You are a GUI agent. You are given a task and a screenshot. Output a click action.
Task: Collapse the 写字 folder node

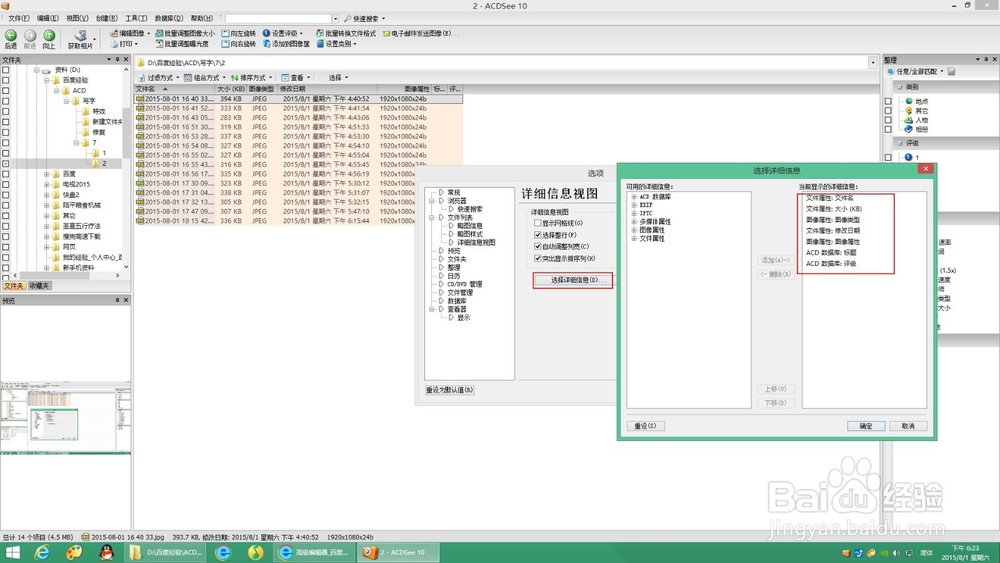tap(66, 101)
